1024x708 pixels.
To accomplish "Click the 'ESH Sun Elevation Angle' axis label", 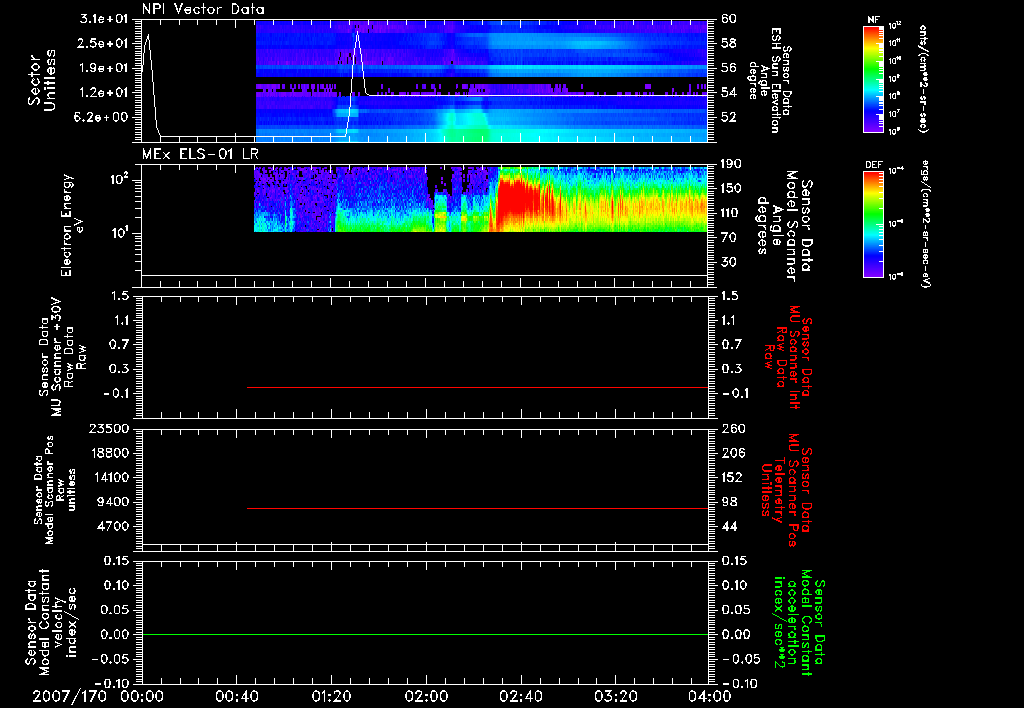I will [x=770, y=80].
